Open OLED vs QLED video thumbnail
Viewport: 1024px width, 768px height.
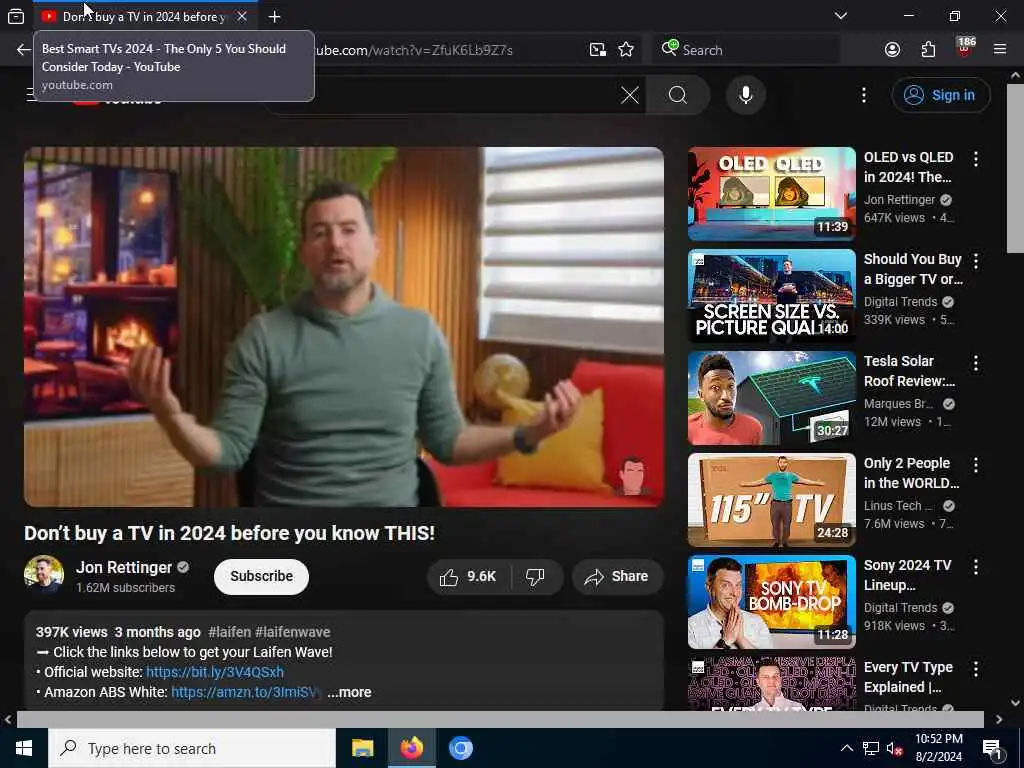tap(771, 194)
